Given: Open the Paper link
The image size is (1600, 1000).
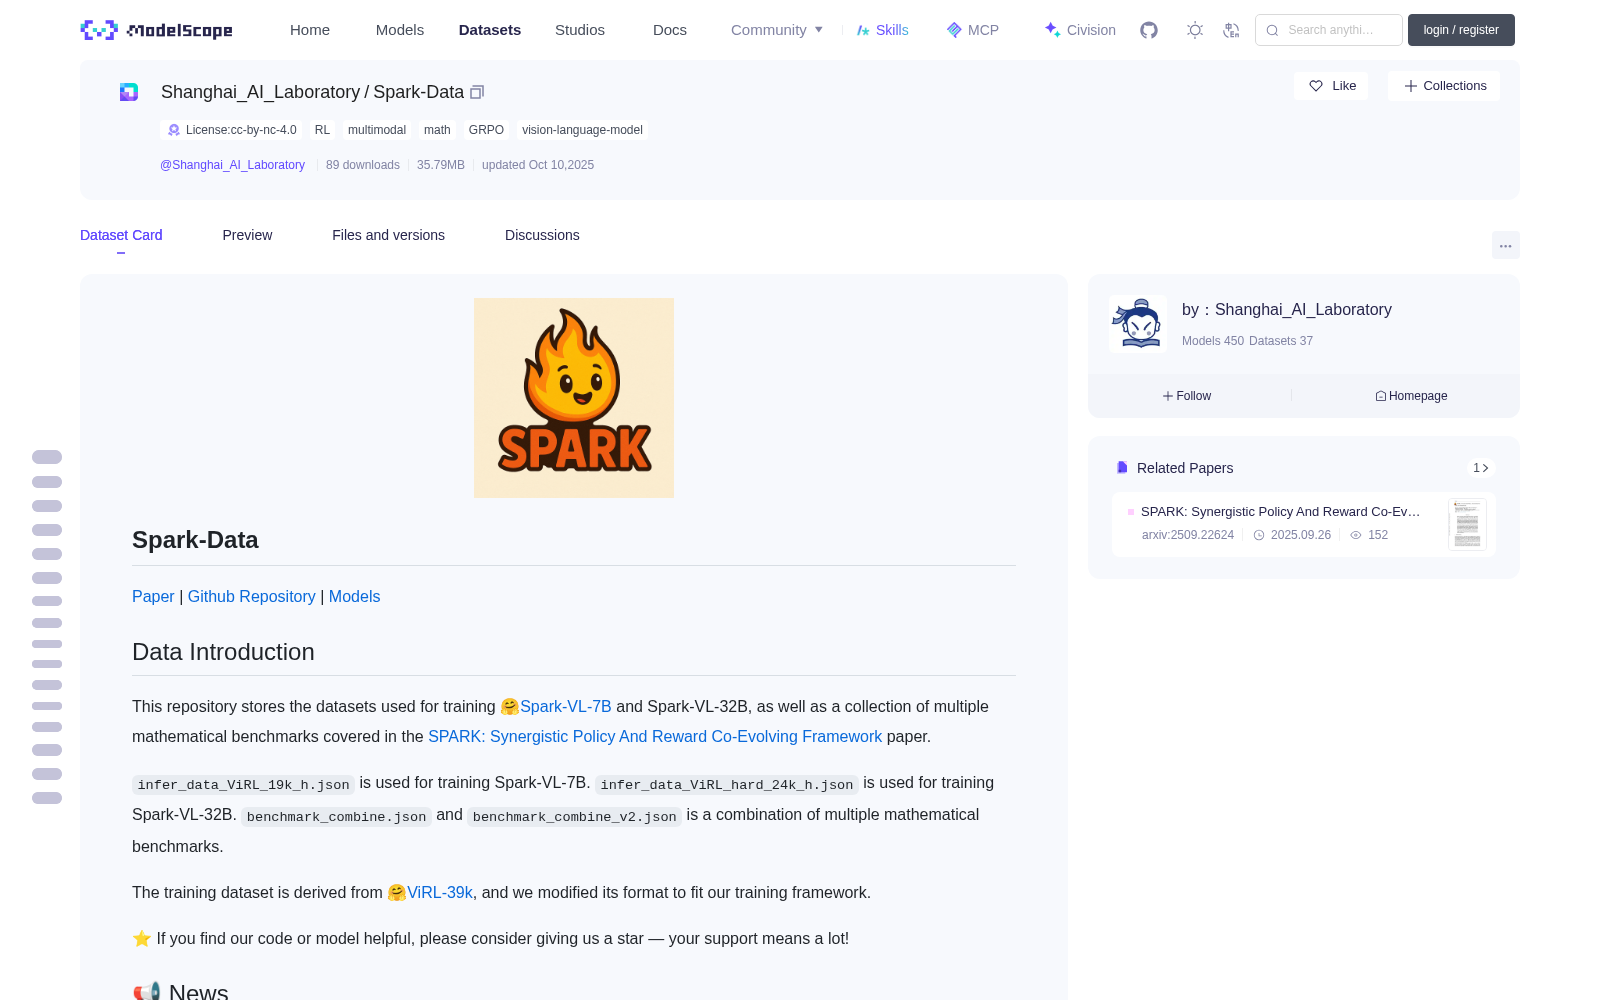Looking at the screenshot, I should tap(153, 596).
